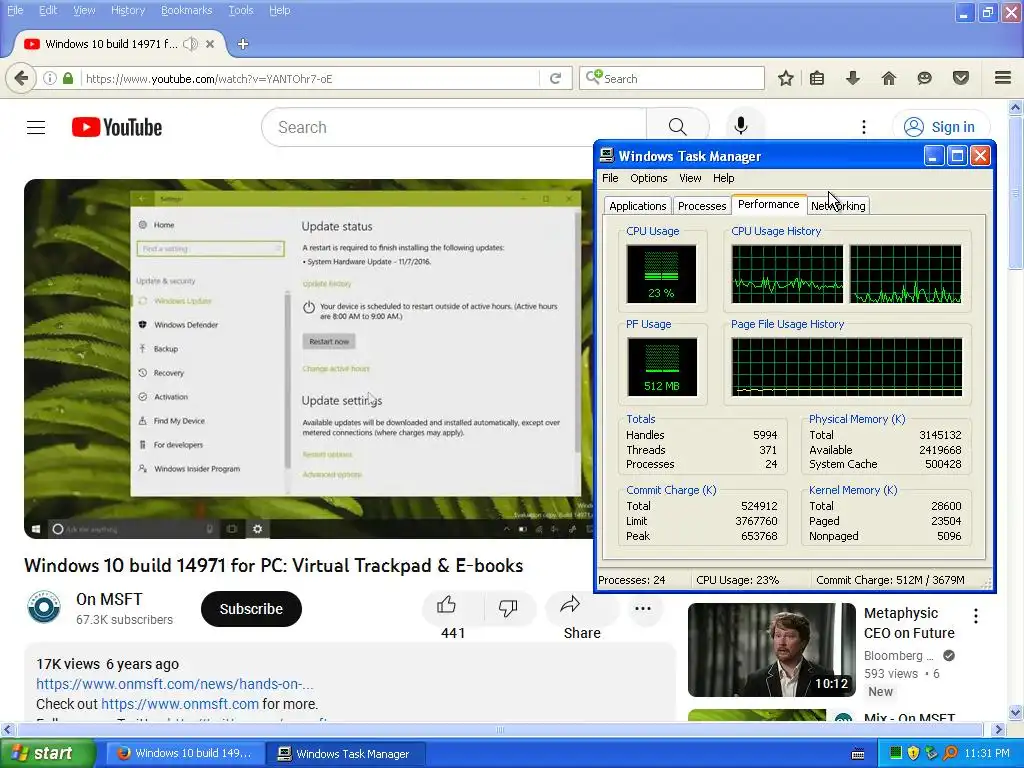1024x768 pixels.
Task: Open the onmsft.com/news/hands-on link
Action: 174,684
